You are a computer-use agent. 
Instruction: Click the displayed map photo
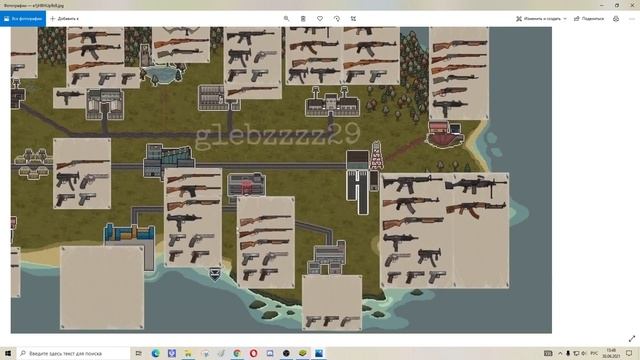click(x=281, y=180)
